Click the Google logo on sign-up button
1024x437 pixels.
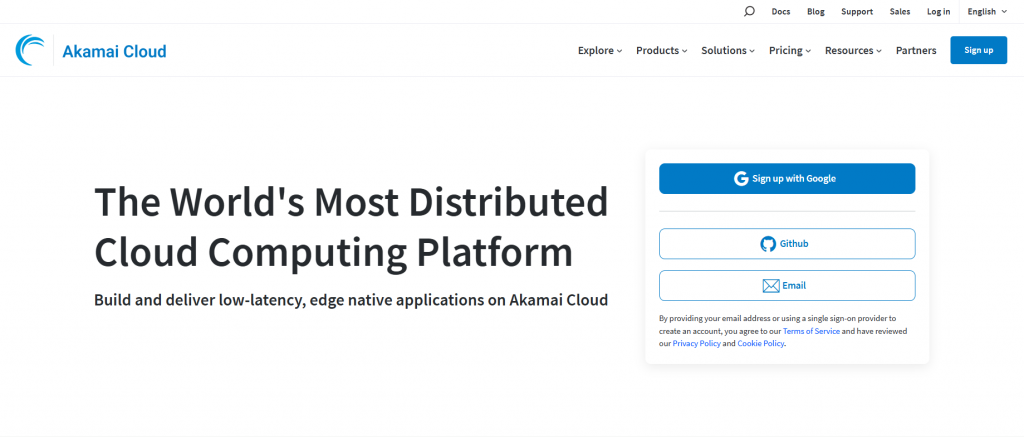741,179
